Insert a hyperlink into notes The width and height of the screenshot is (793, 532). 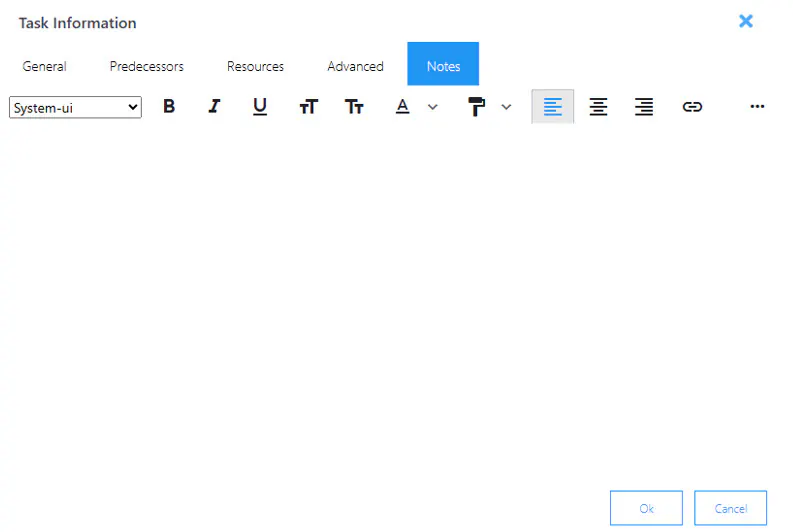692,107
